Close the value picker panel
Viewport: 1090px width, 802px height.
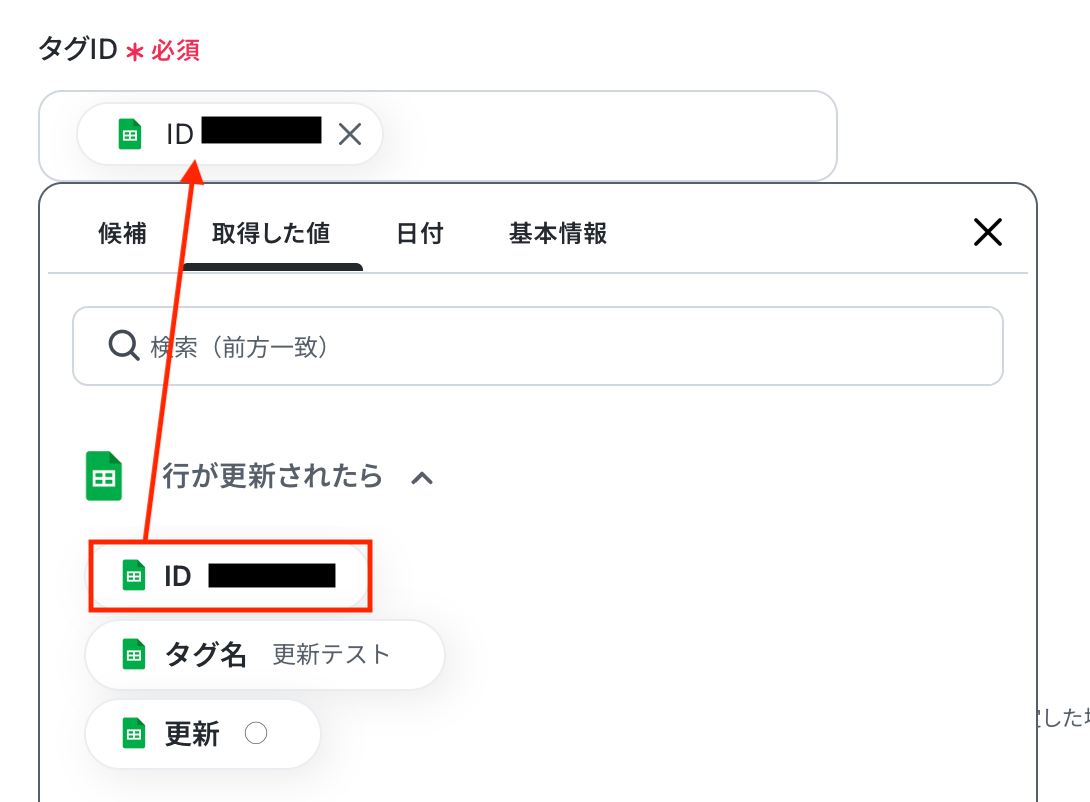(987, 233)
